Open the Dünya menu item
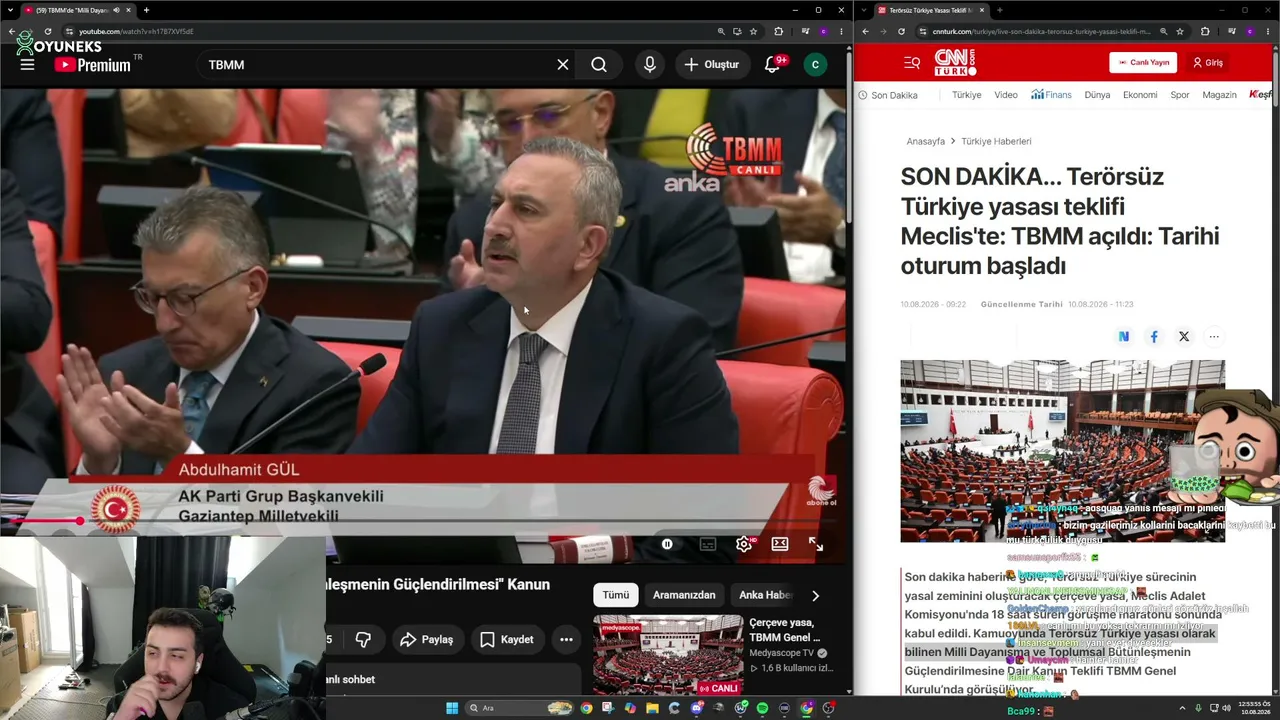The height and width of the screenshot is (720, 1280). click(1097, 95)
